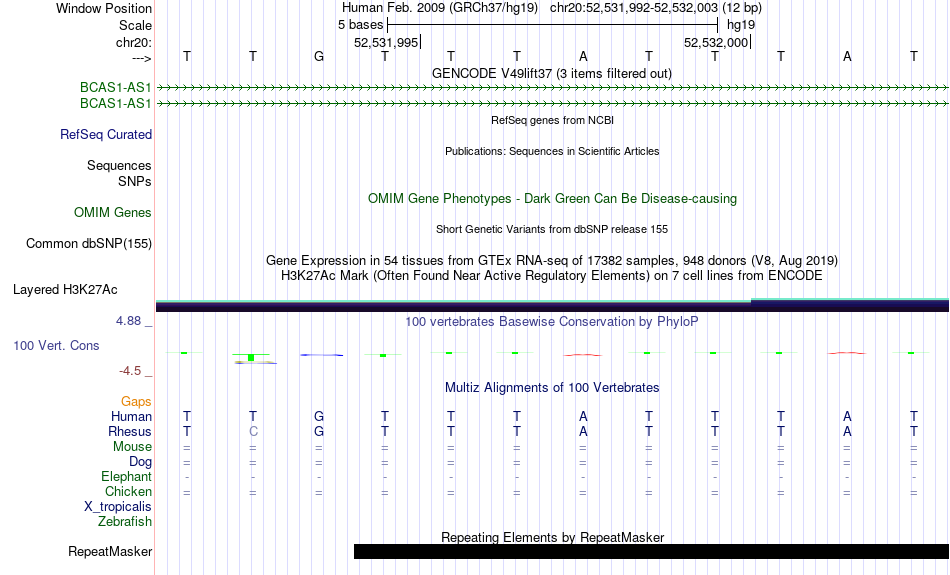
Task: Click the RefSeq Curated track label
Action: coord(105,135)
